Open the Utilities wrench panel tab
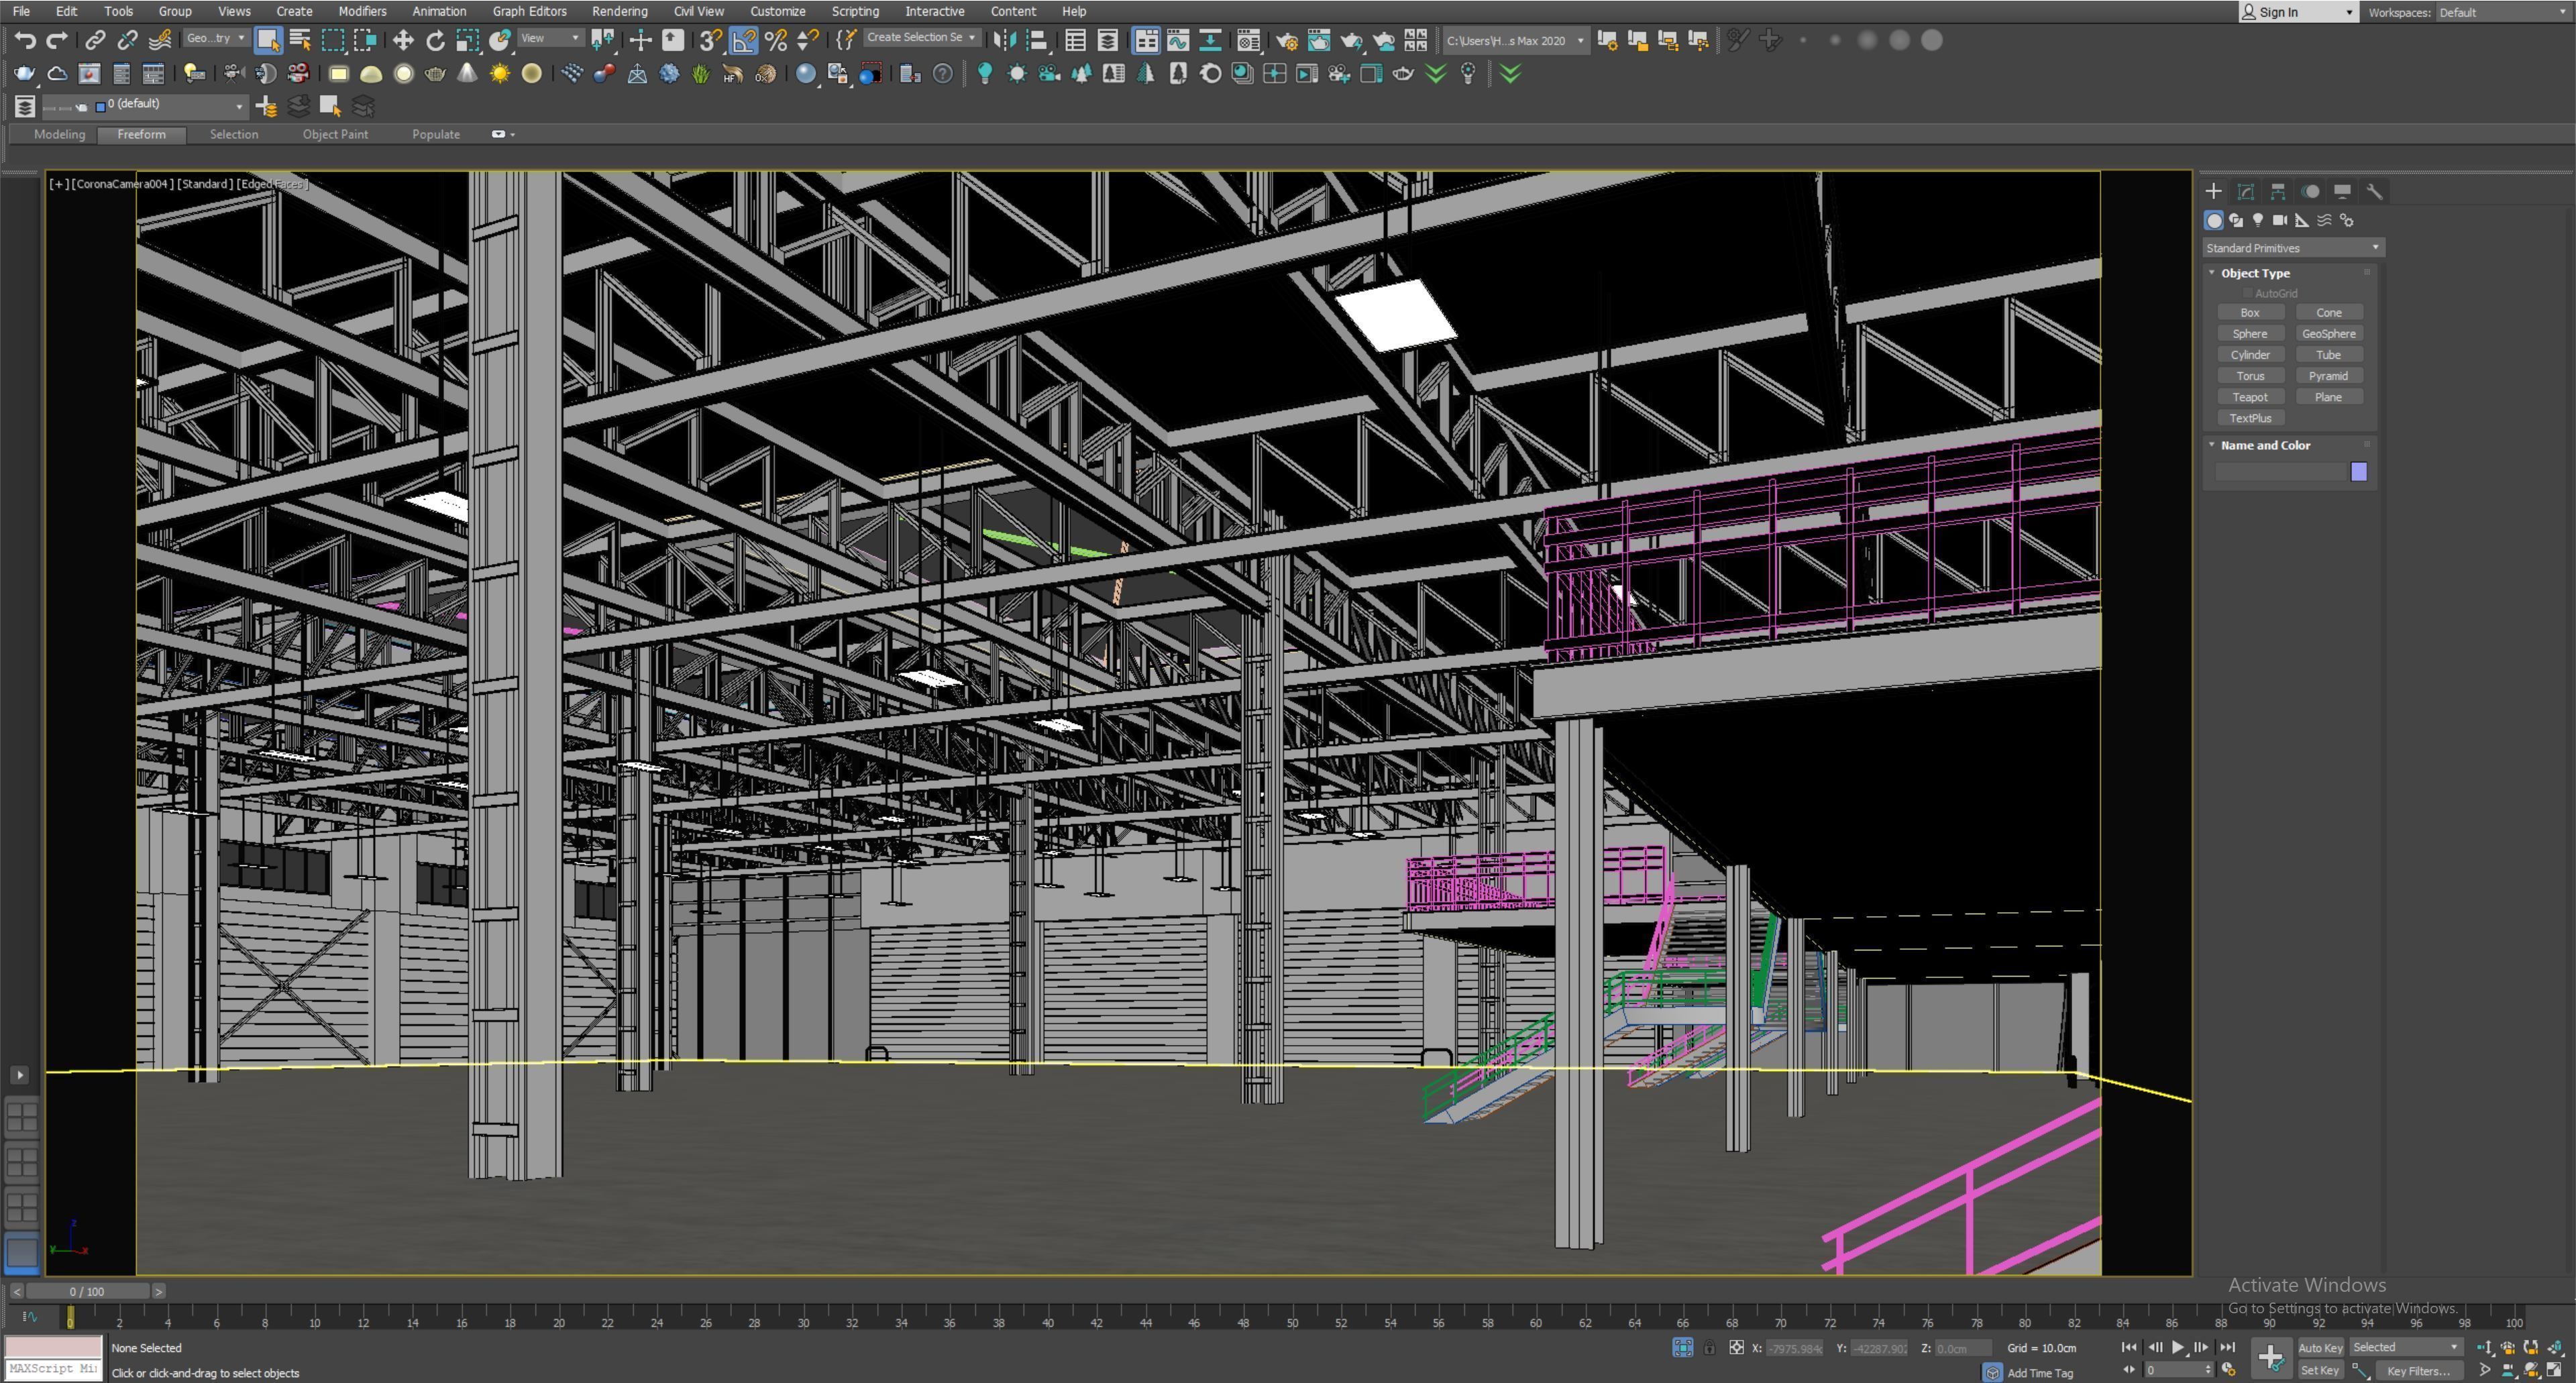Viewport: 2576px width, 1383px height. pyautogui.click(x=2374, y=191)
